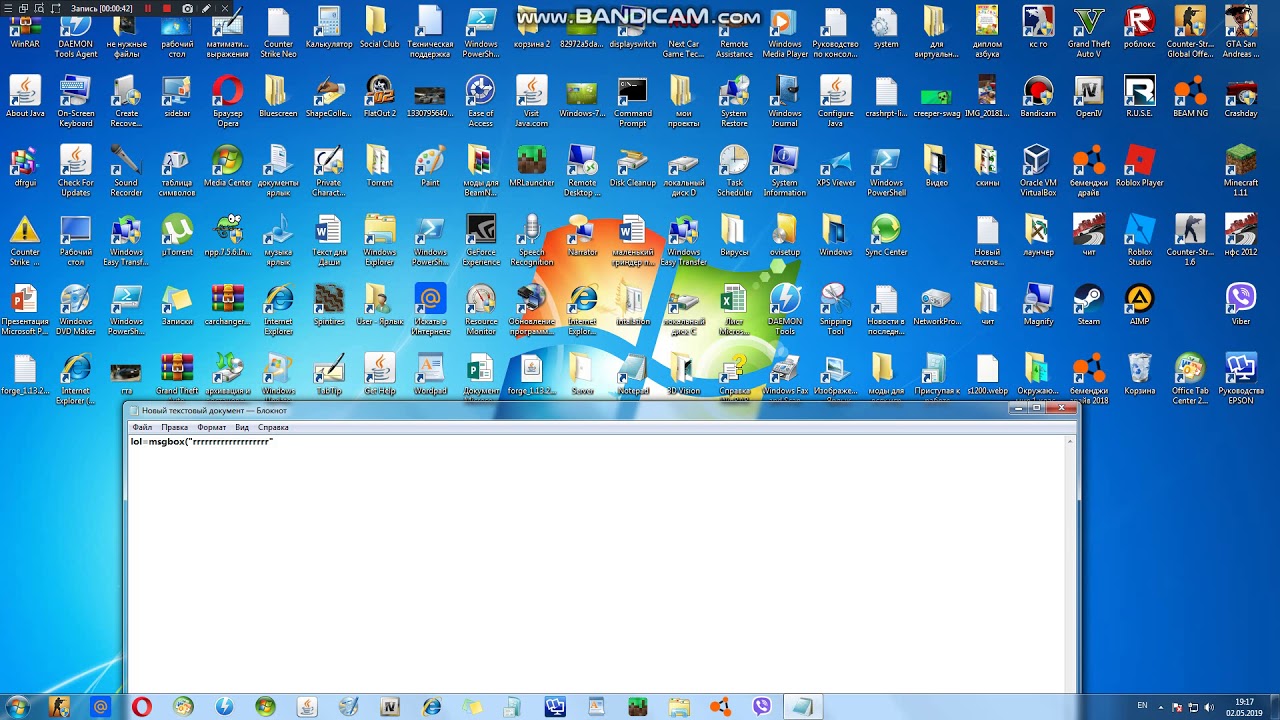
Task: Select the FlatOut 2 desktop icon
Action: click(x=379, y=97)
